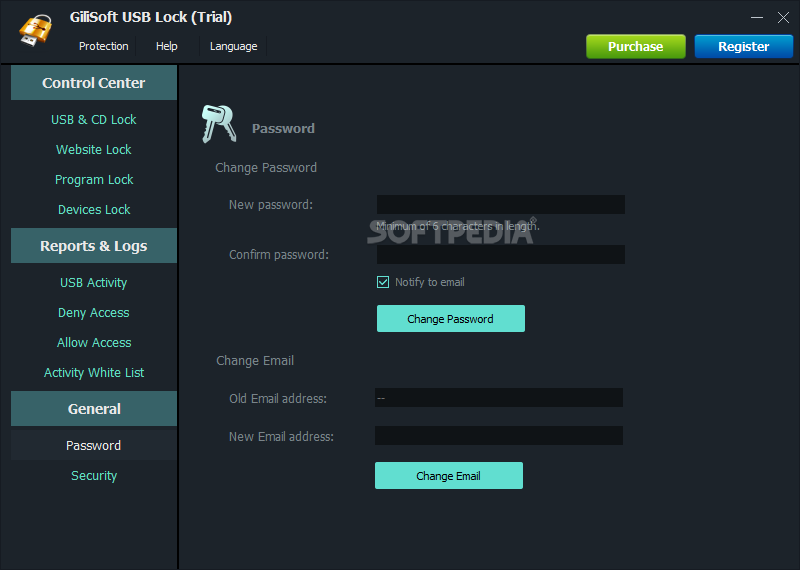This screenshot has width=800, height=570.
Task: Open the Allow Access log
Action: pos(94,342)
